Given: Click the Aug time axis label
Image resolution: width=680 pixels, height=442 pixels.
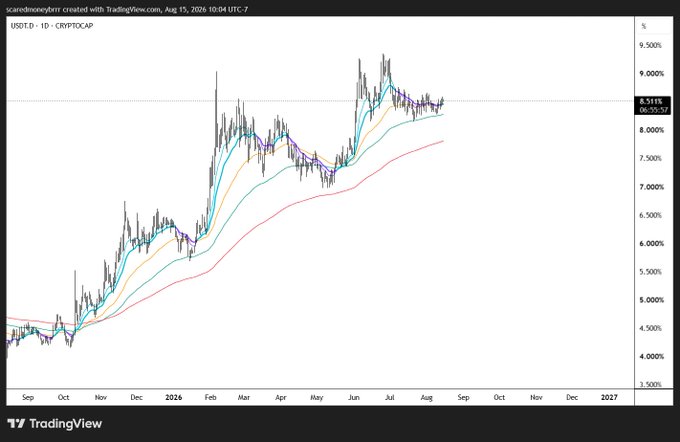Looking at the screenshot, I should tap(427, 397).
